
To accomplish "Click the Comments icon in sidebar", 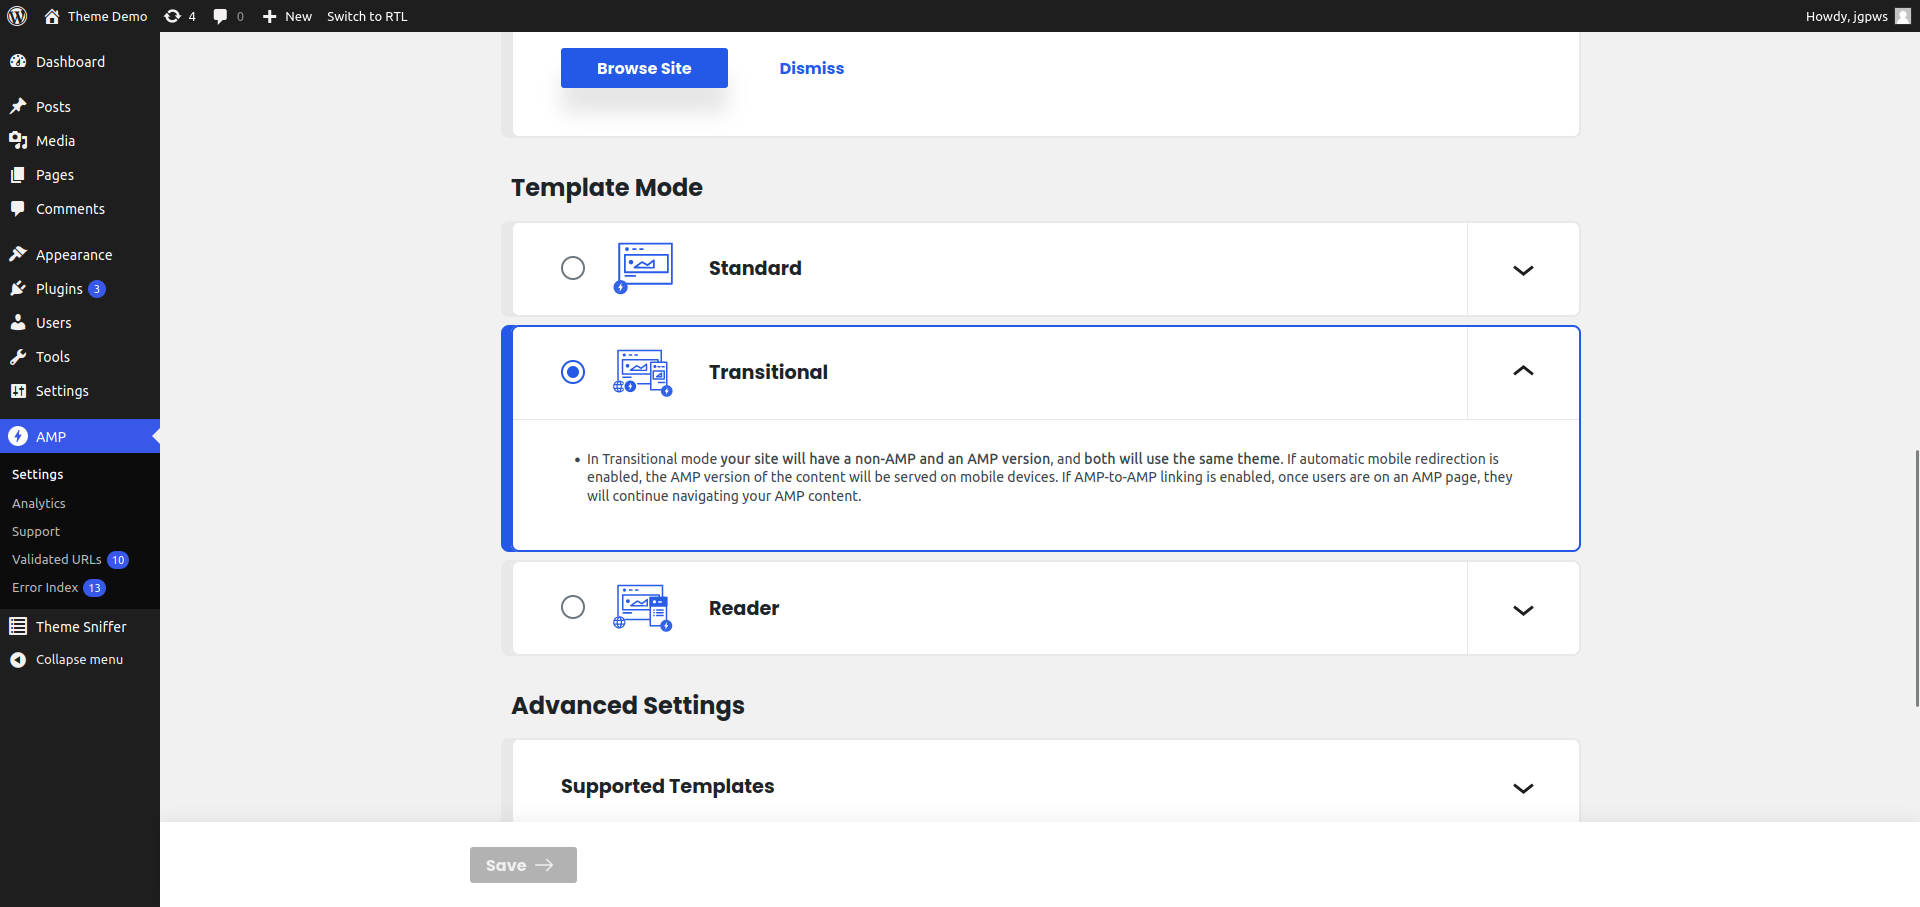I will tap(18, 208).
